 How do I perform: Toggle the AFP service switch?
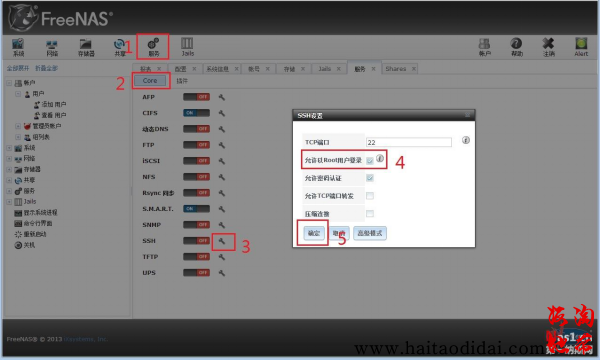pyautogui.click(x=196, y=97)
